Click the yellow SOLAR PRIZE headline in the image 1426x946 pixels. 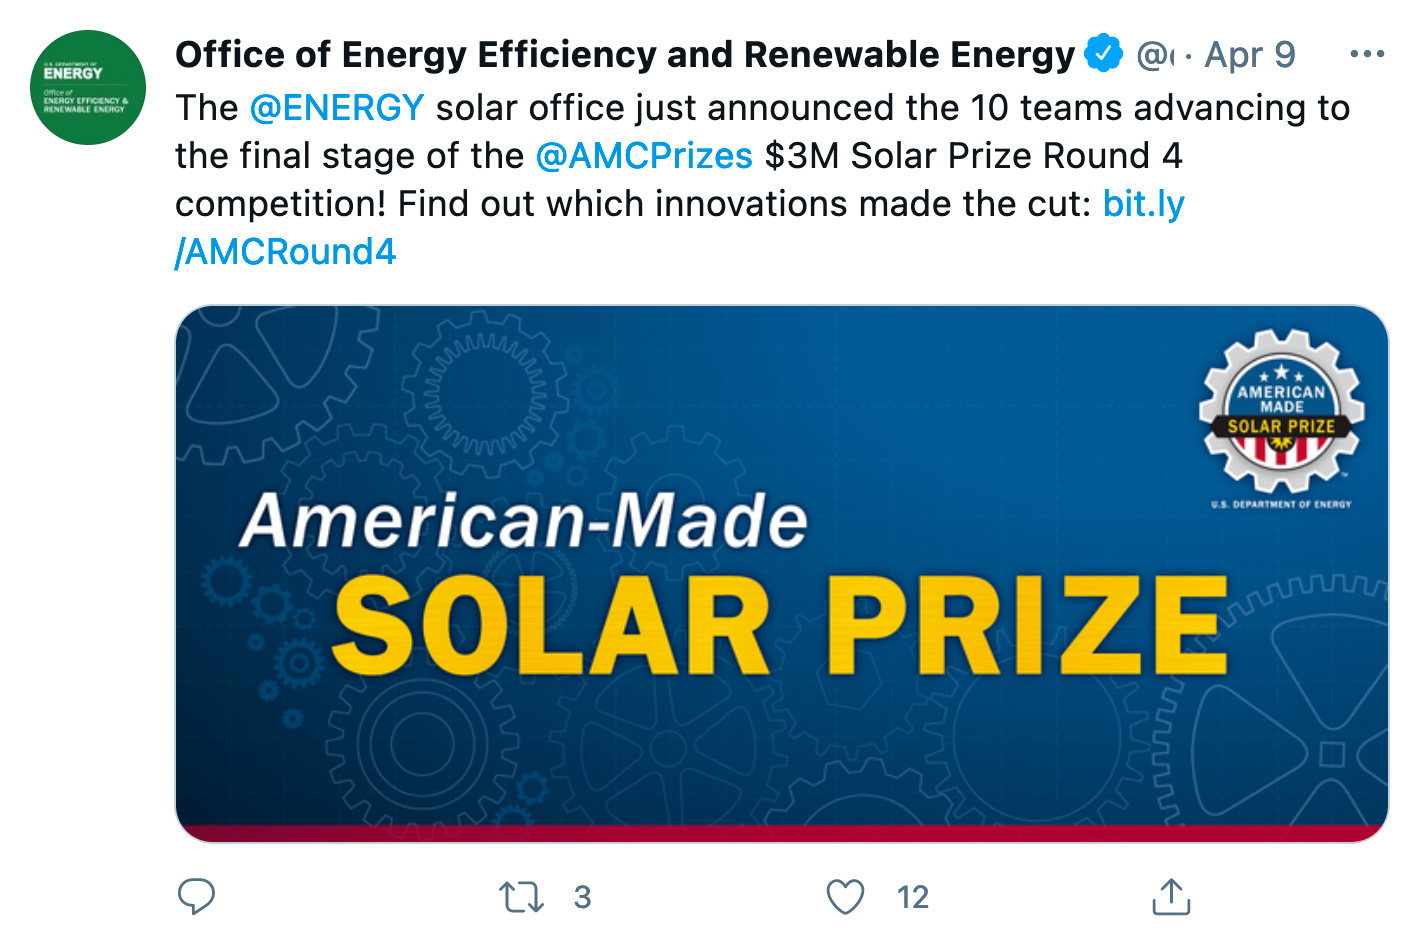(780, 626)
